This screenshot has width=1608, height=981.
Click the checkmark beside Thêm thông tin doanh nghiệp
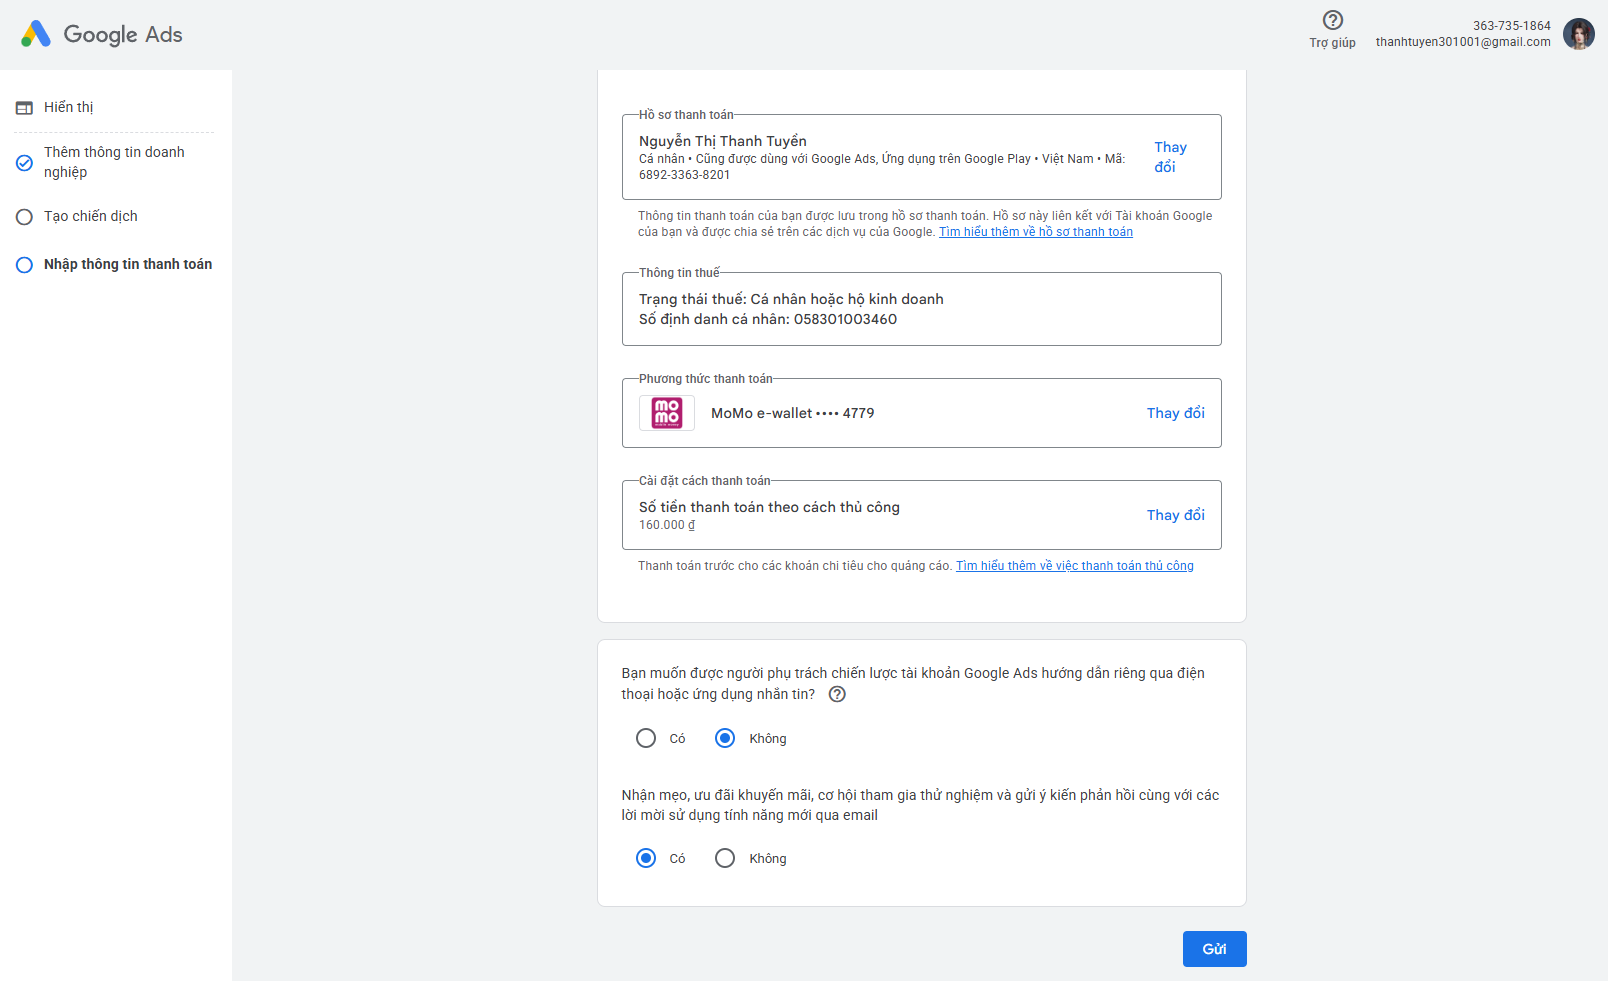click(x=25, y=163)
